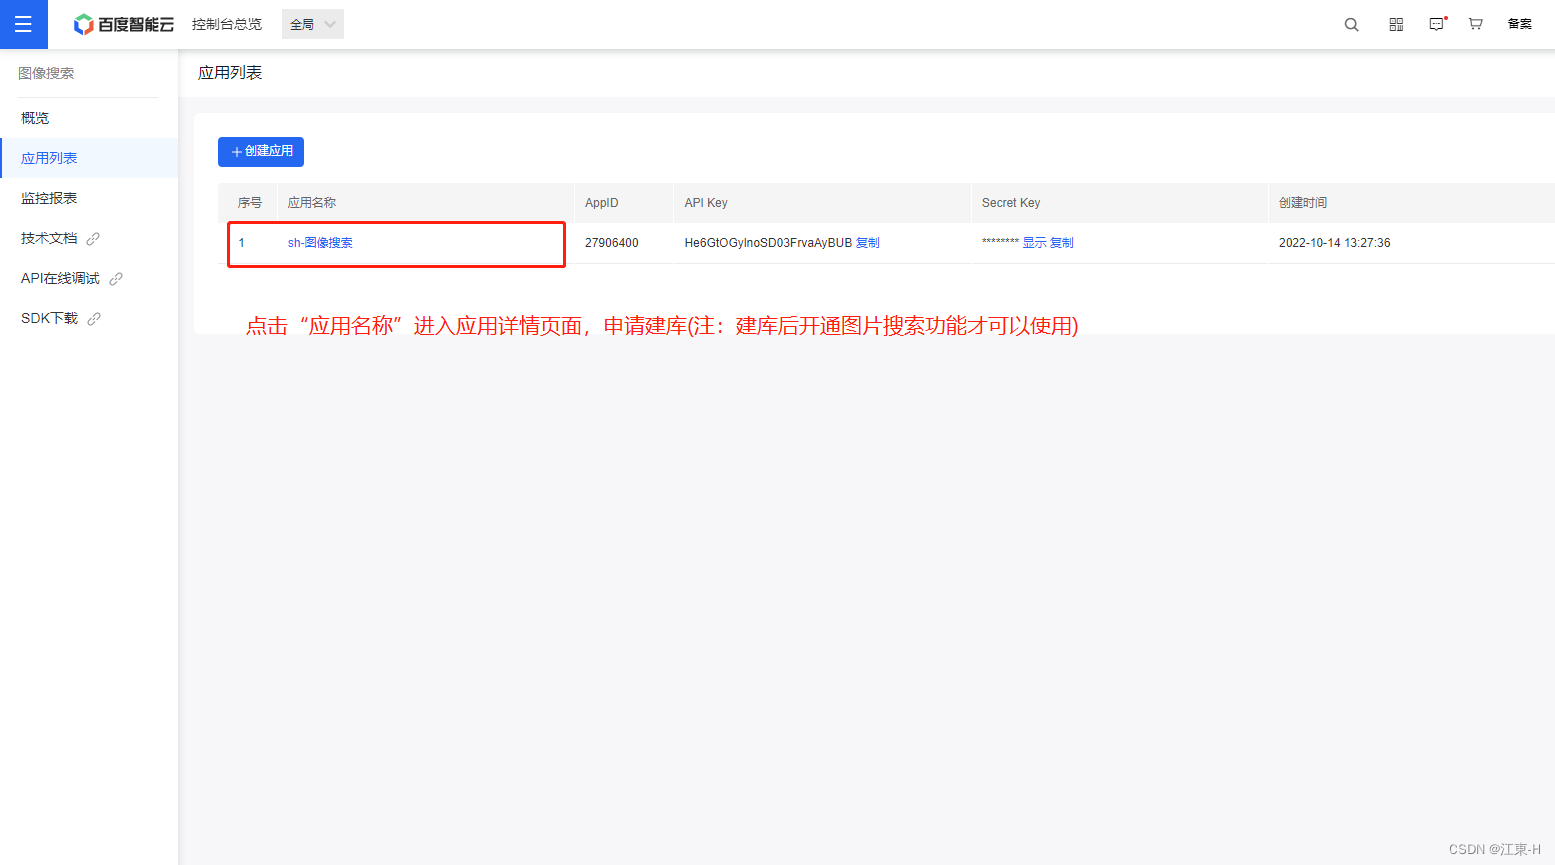Click the link icon beside API在线调试
1555x865 pixels.
116,279
